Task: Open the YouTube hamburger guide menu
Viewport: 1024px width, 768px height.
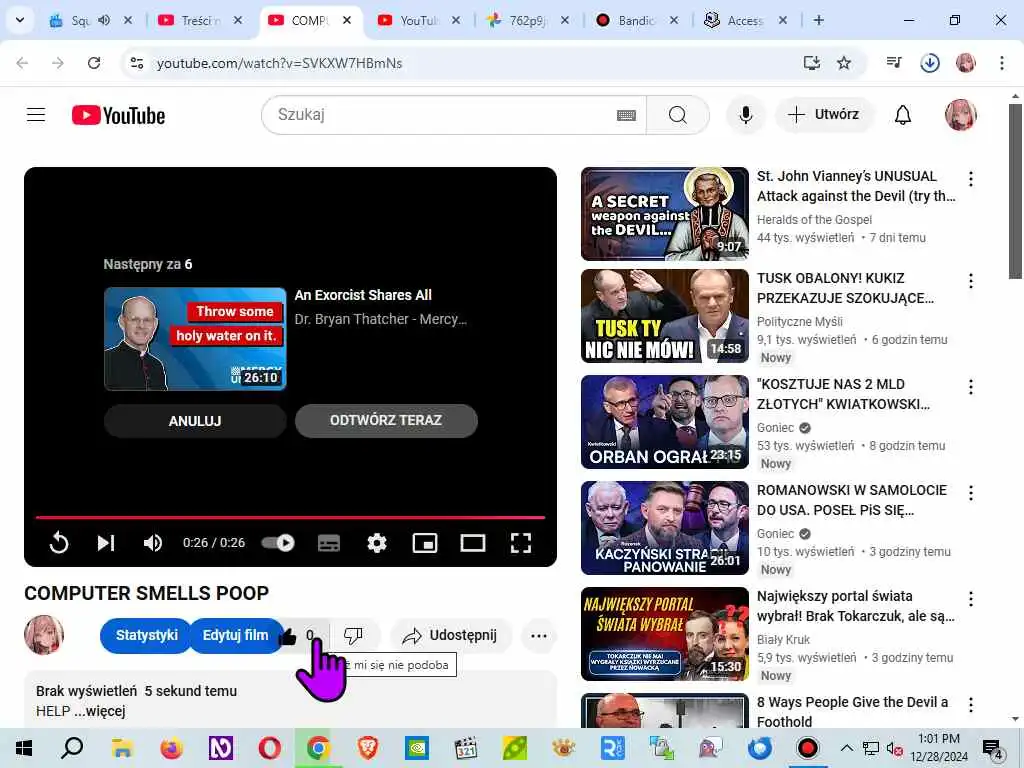Action: 36,115
